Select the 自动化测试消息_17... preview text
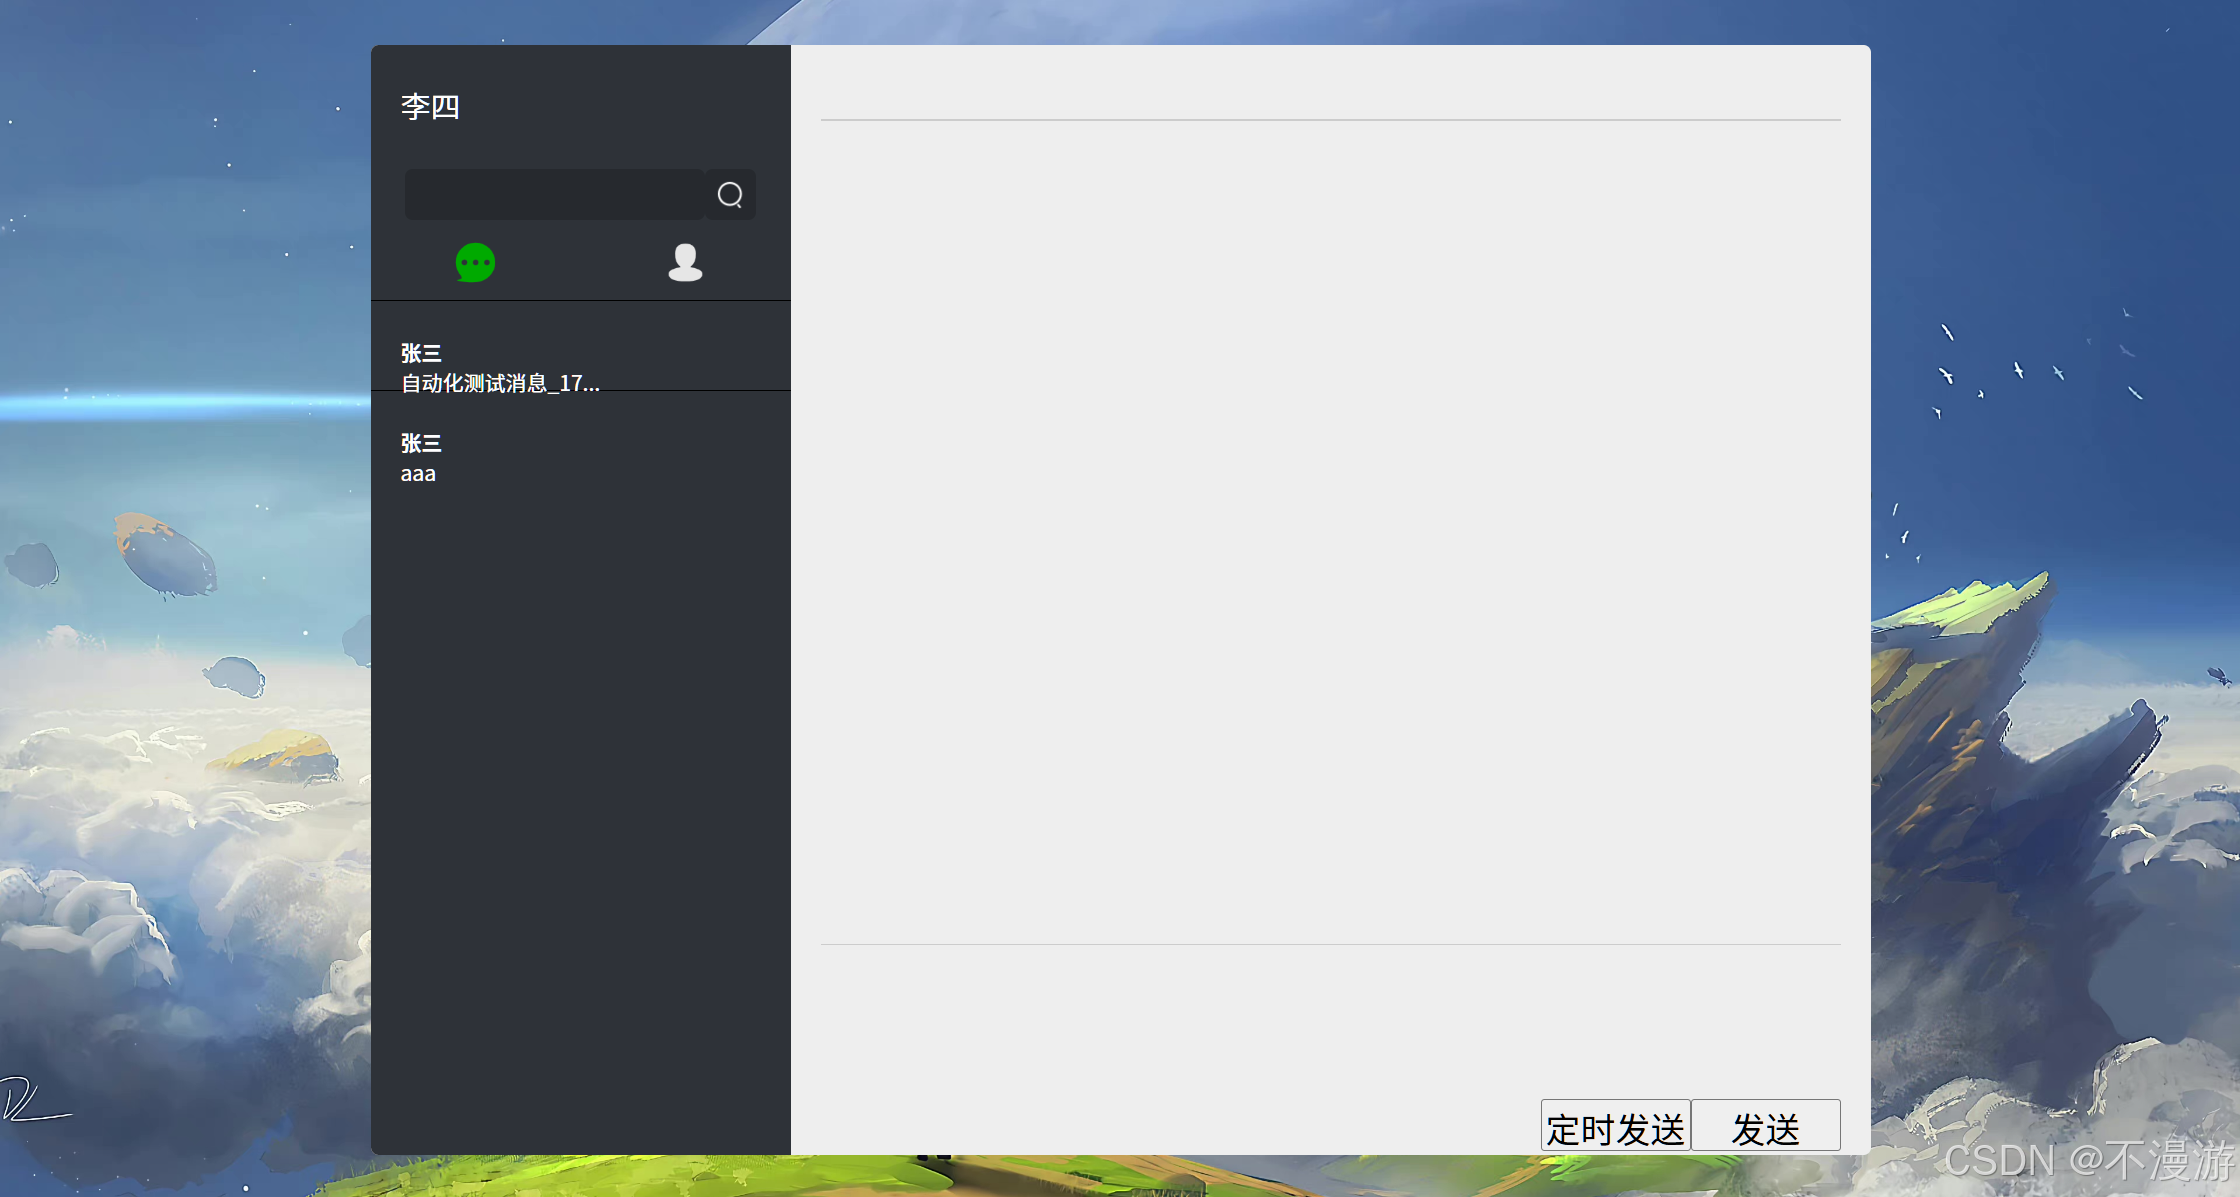 500,383
